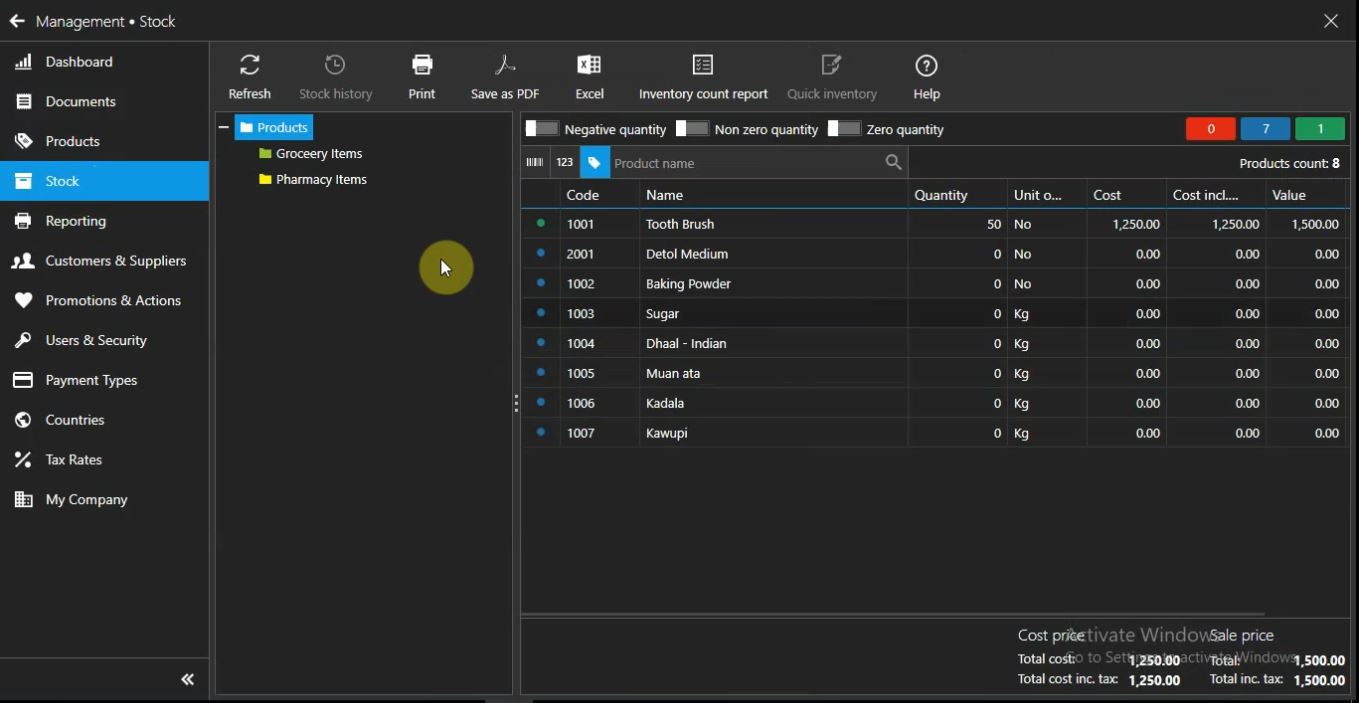Go back using the arrow beside Management

(x=17, y=21)
